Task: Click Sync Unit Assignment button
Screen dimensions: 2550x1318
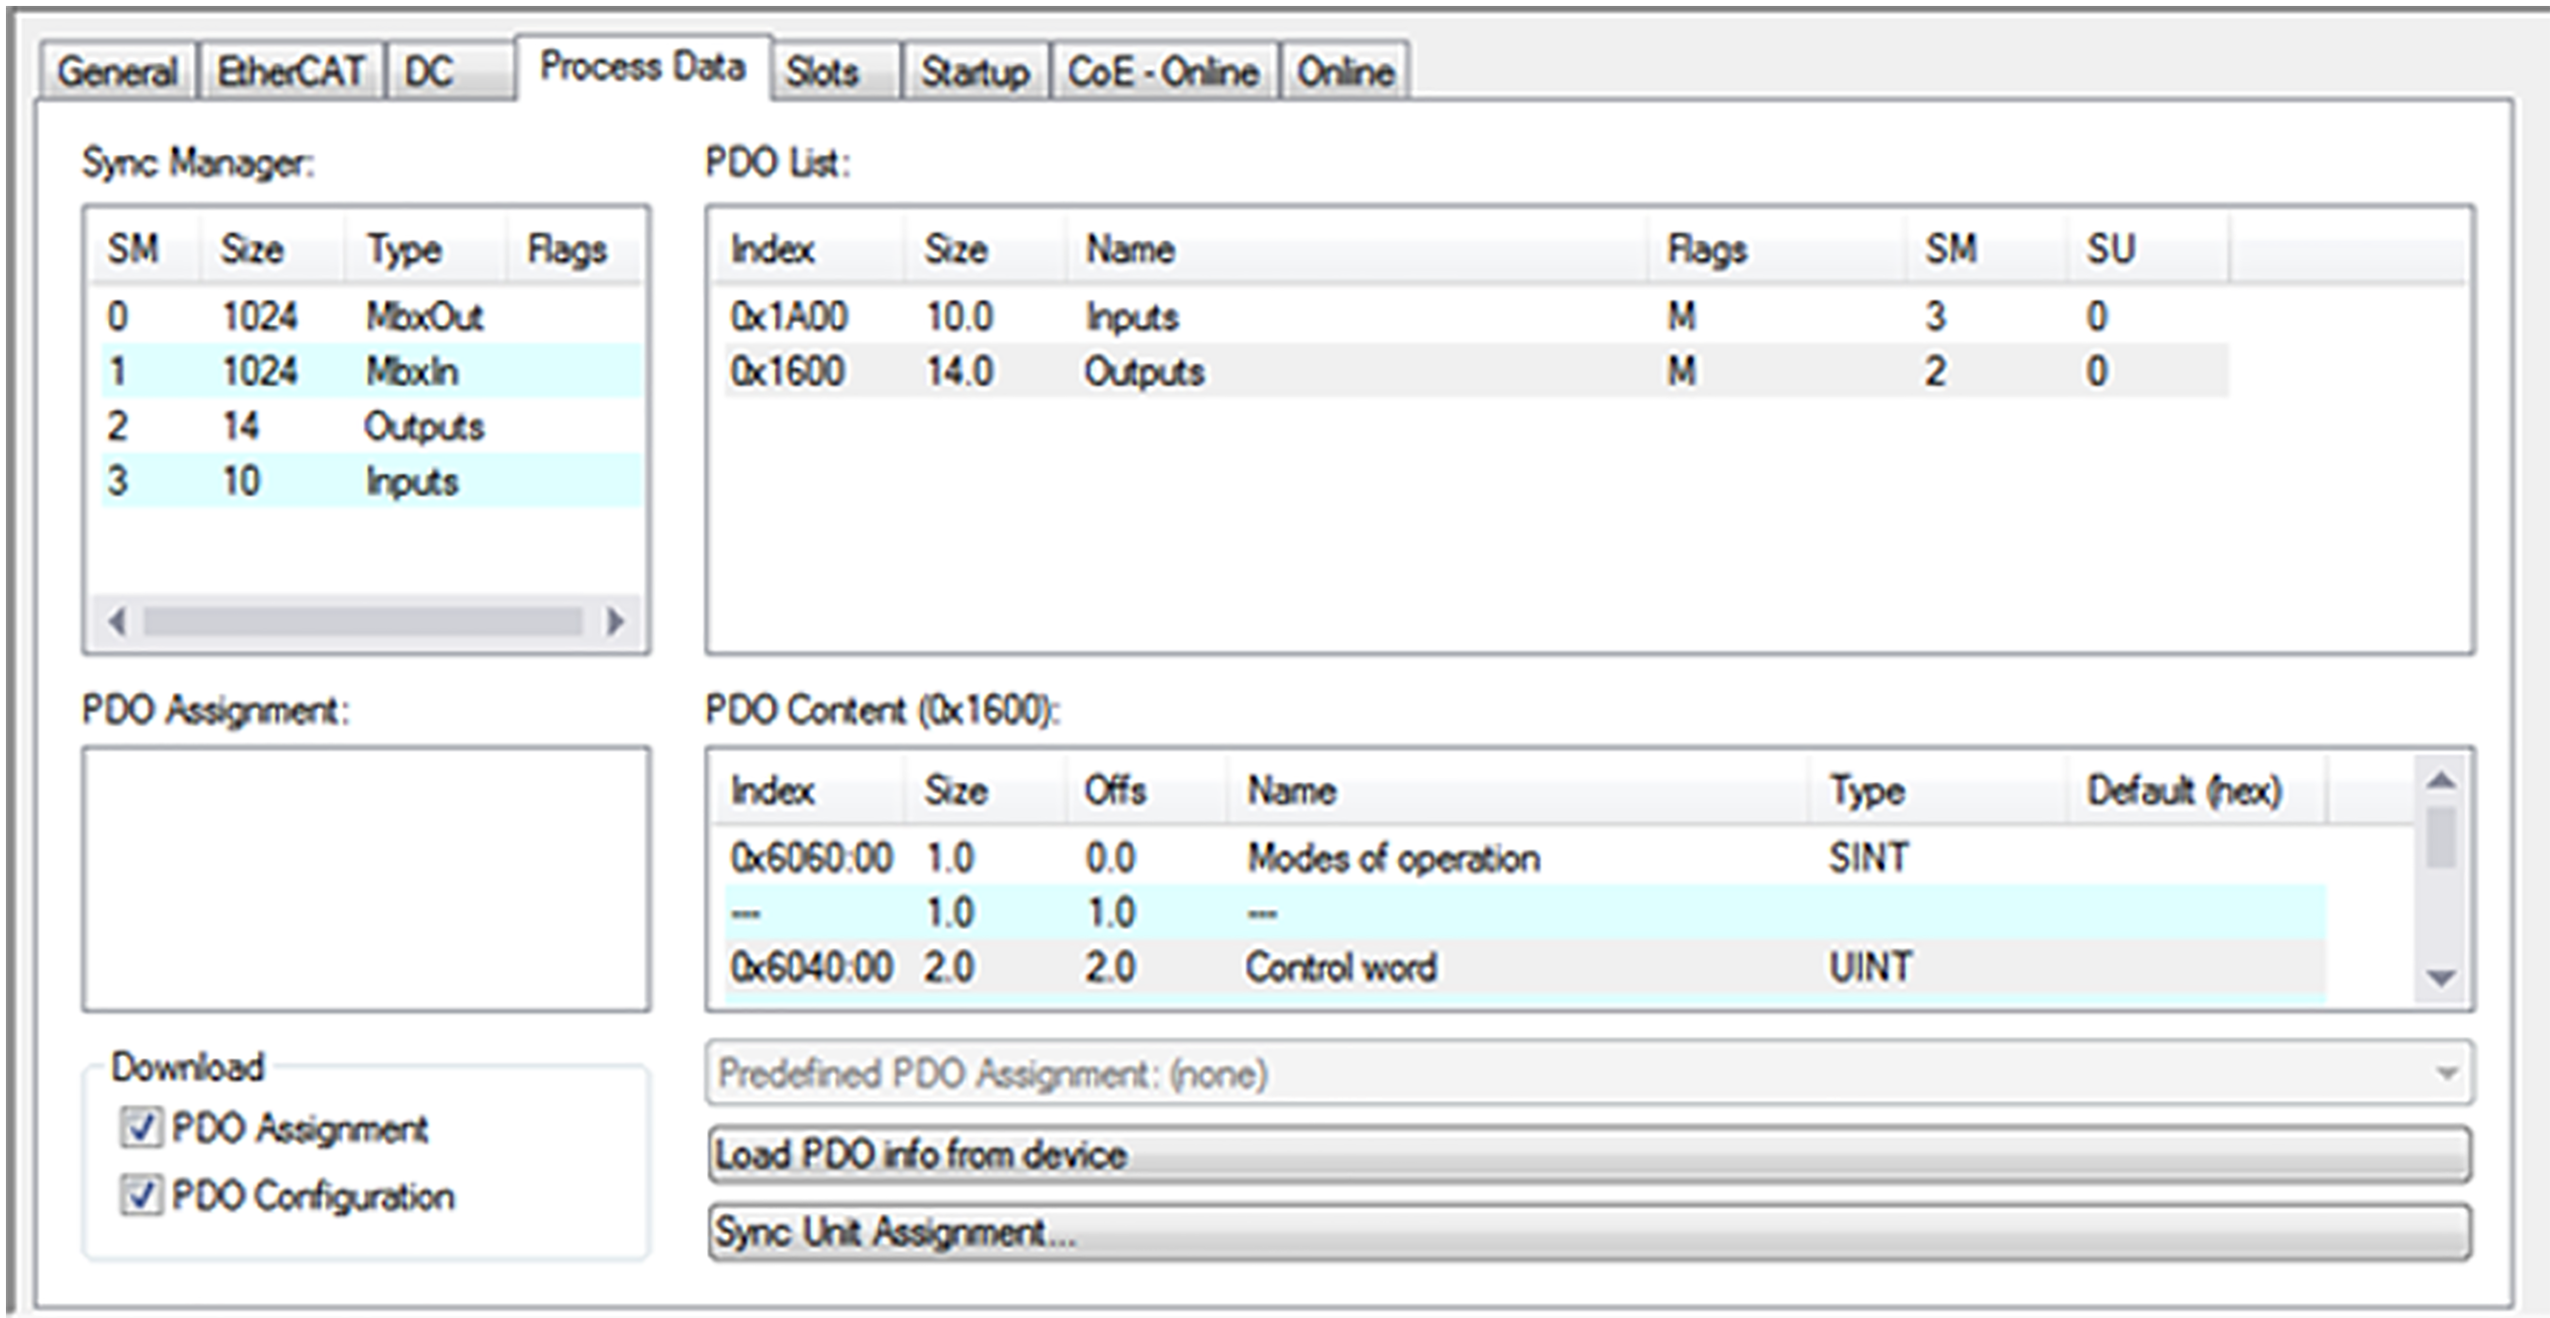Action: pos(1588,1232)
